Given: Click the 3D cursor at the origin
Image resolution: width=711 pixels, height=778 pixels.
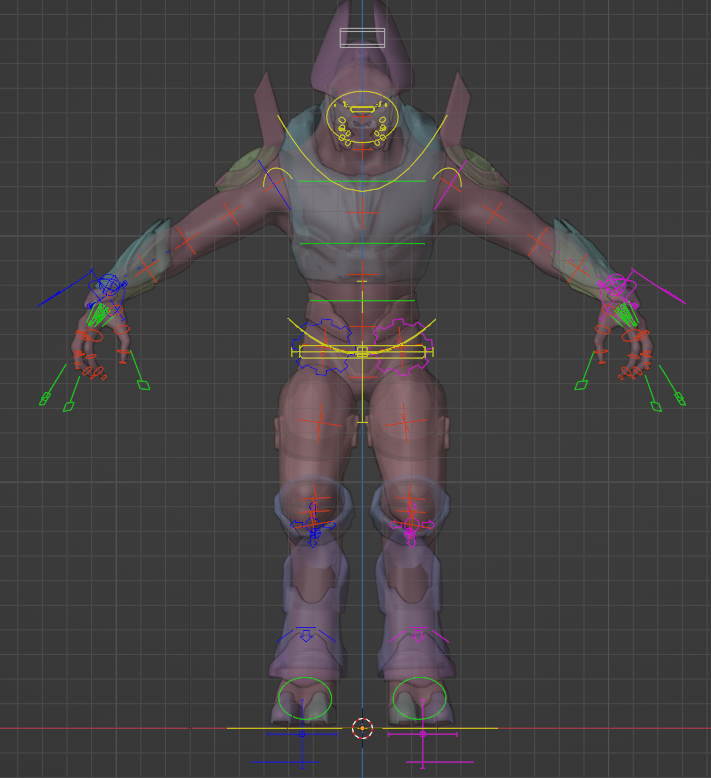Looking at the screenshot, I should pos(362,728).
